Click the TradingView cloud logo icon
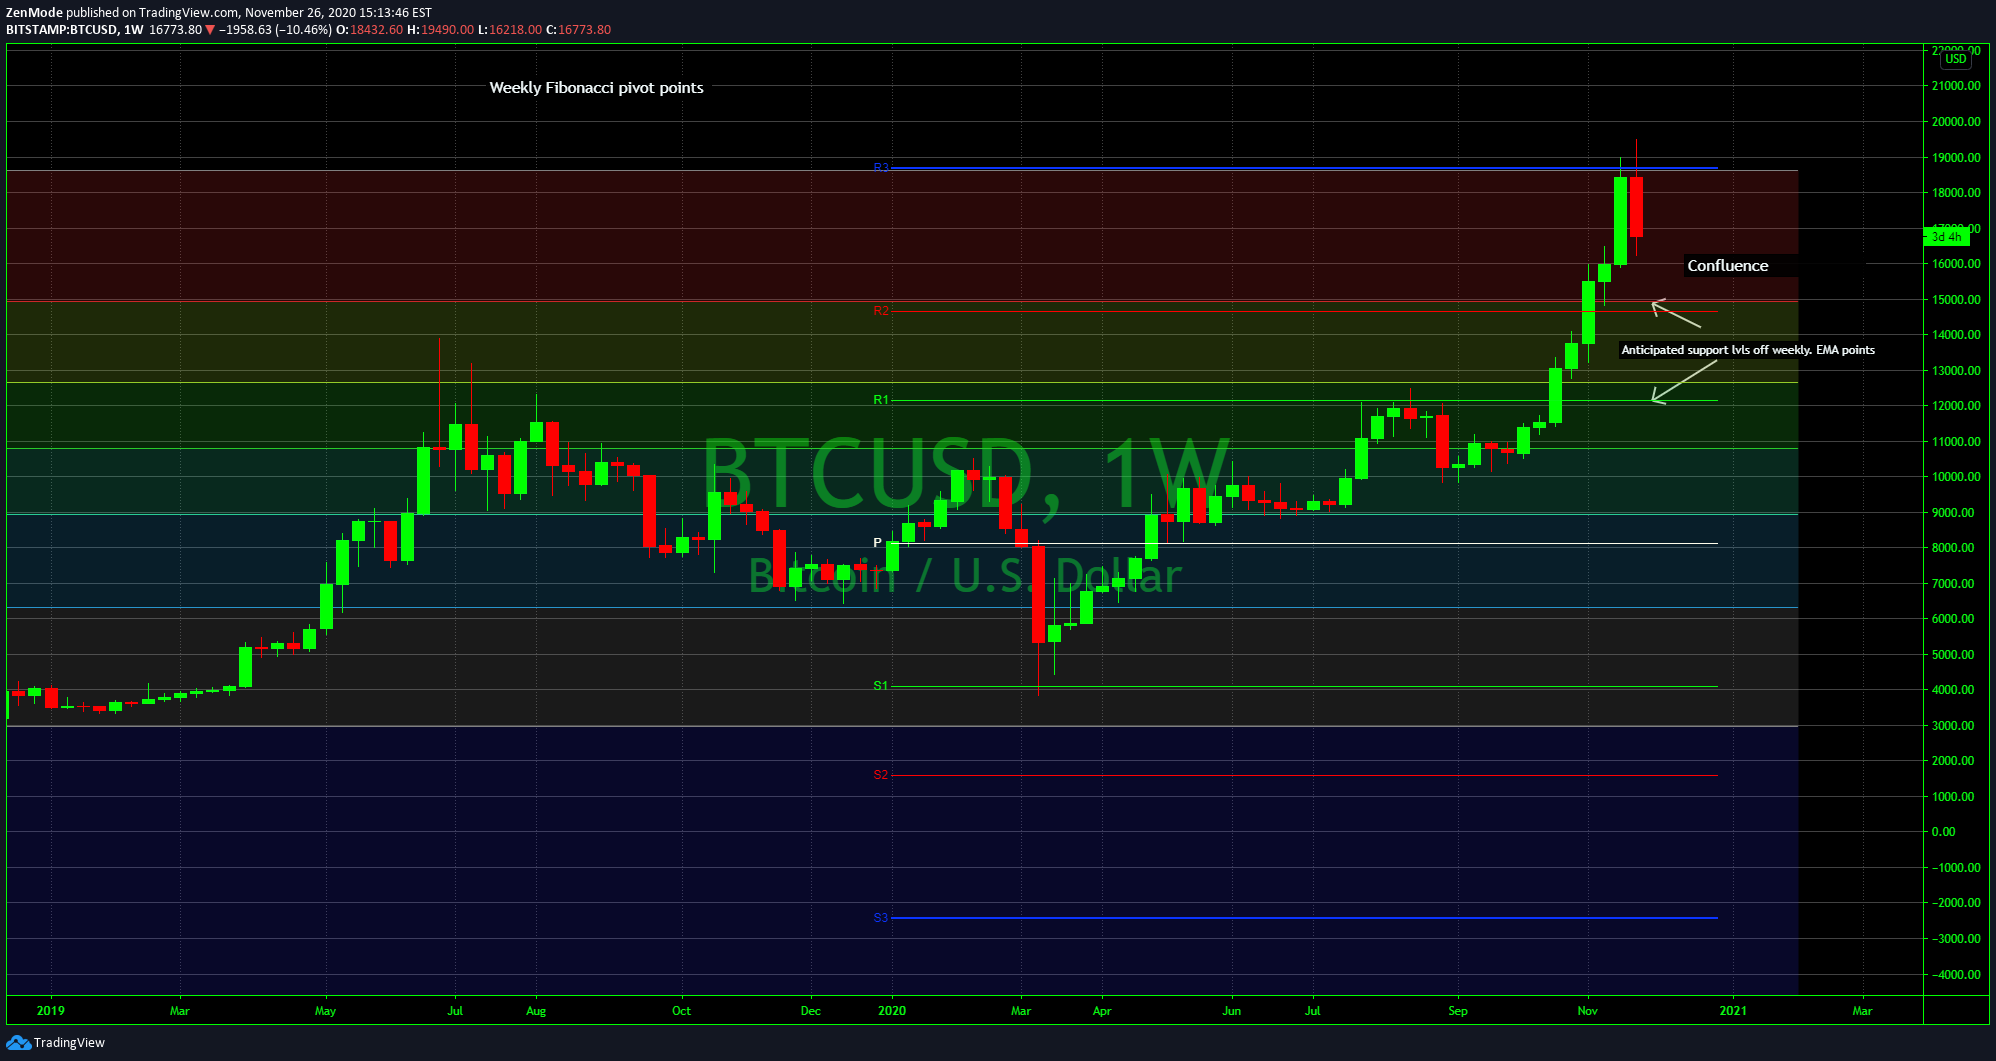1996x1061 pixels. click(18, 1043)
